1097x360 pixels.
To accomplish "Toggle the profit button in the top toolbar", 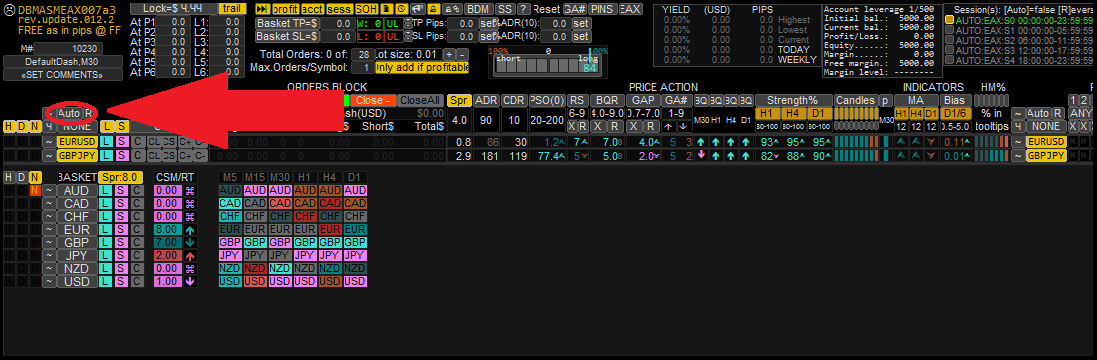I will [286, 9].
